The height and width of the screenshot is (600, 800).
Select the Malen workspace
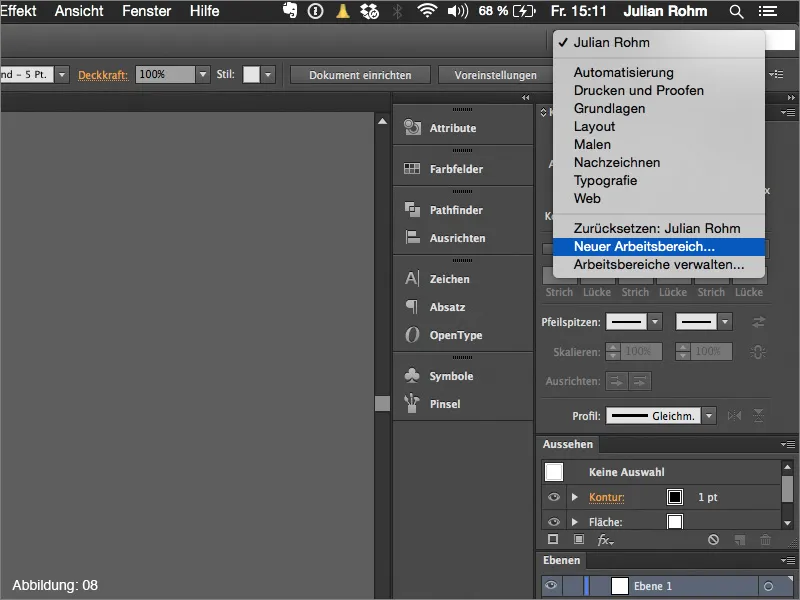pos(659,144)
